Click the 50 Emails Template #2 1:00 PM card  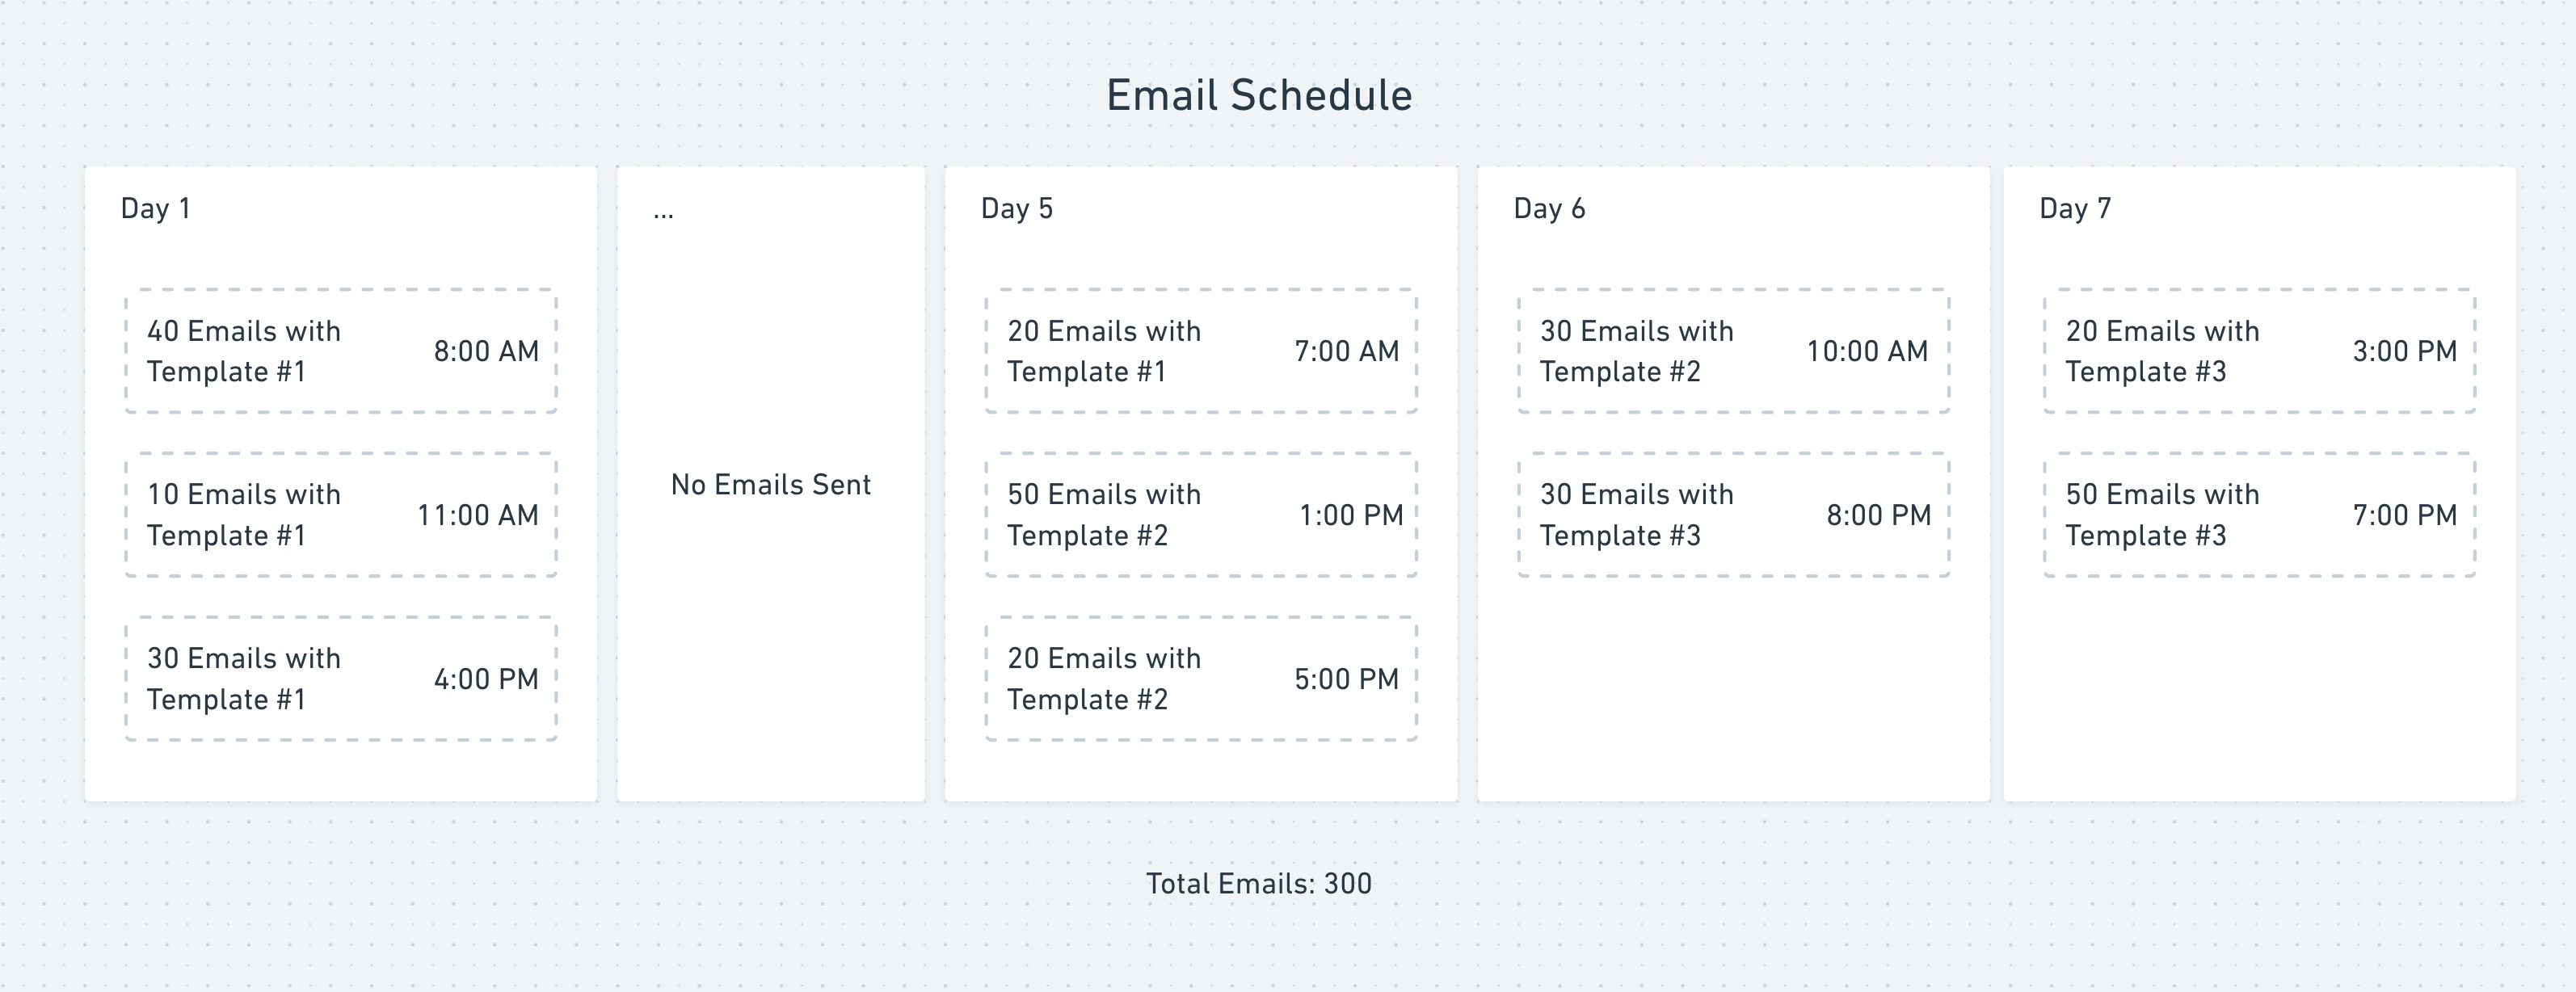pyautogui.click(x=1201, y=515)
